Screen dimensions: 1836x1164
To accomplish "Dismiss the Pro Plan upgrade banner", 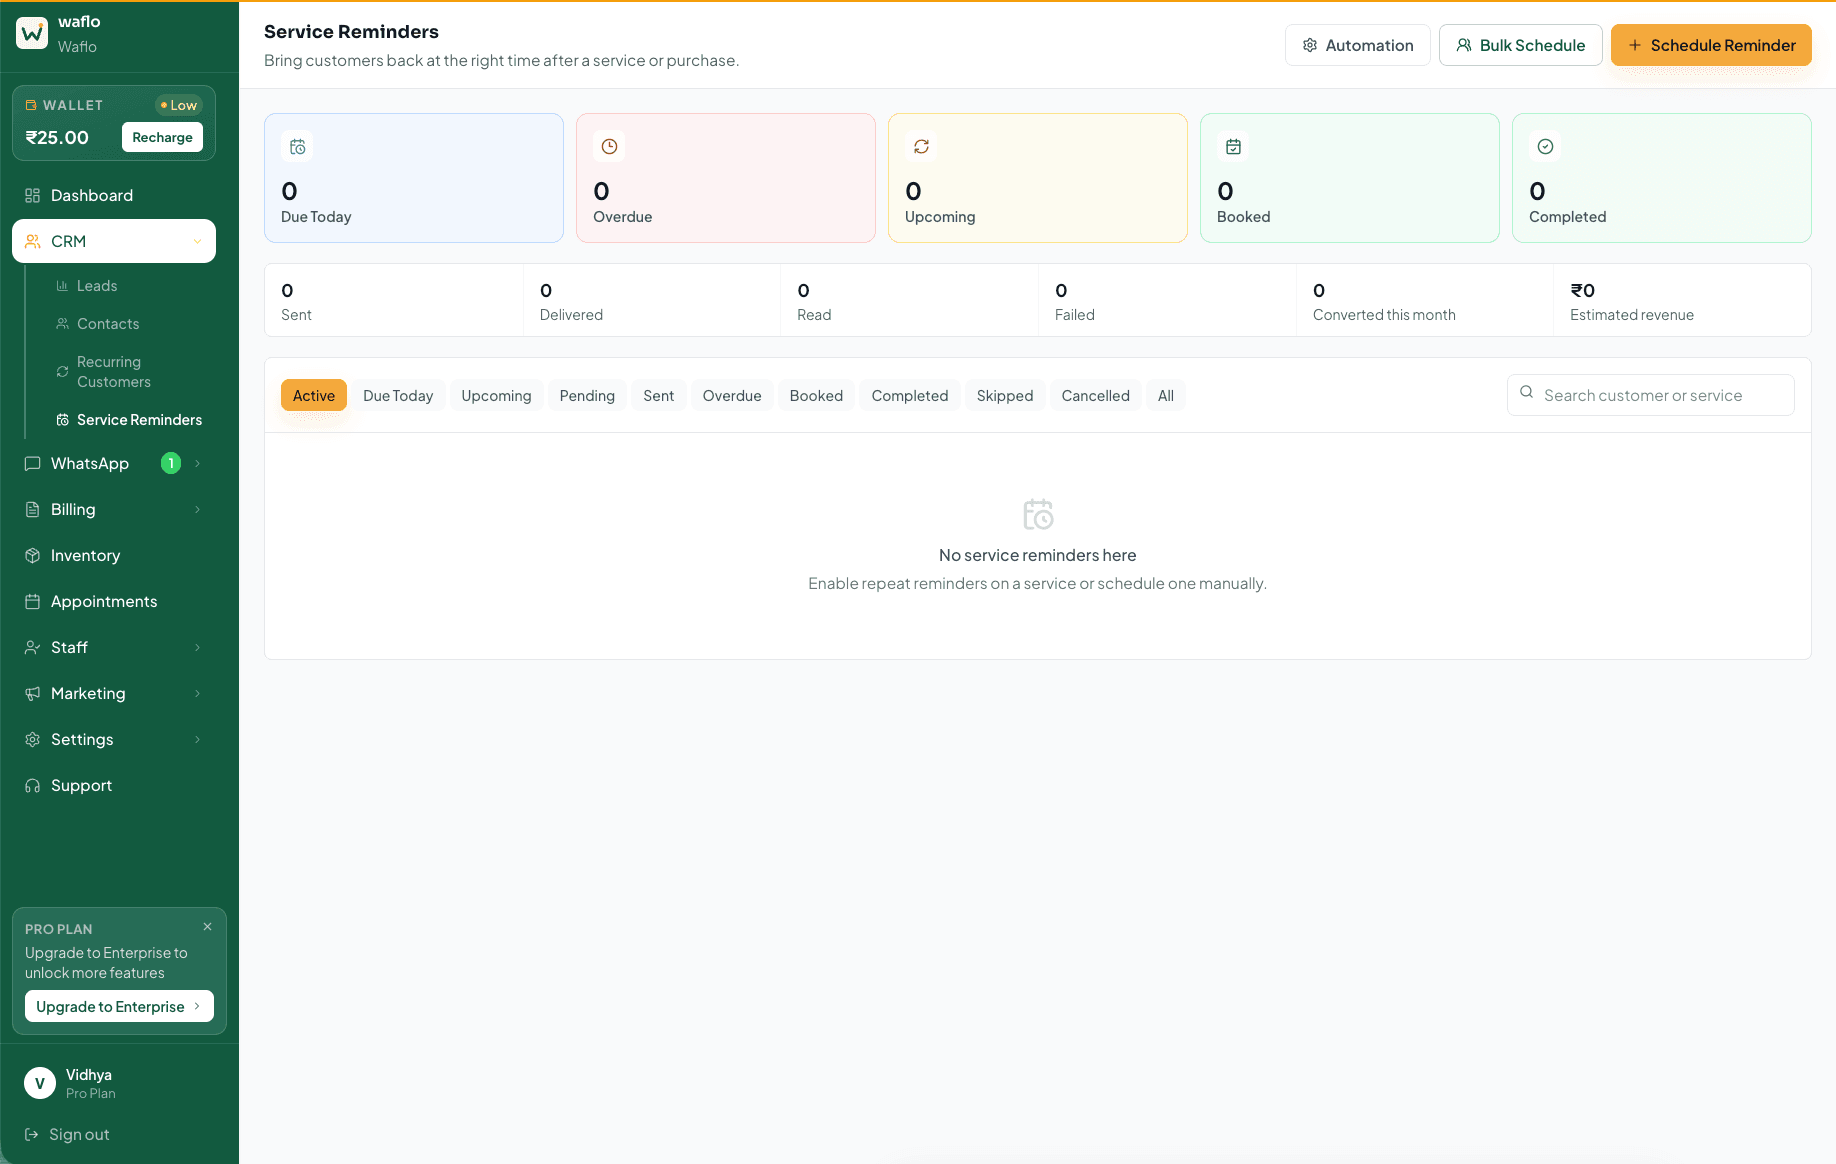I will pyautogui.click(x=207, y=927).
